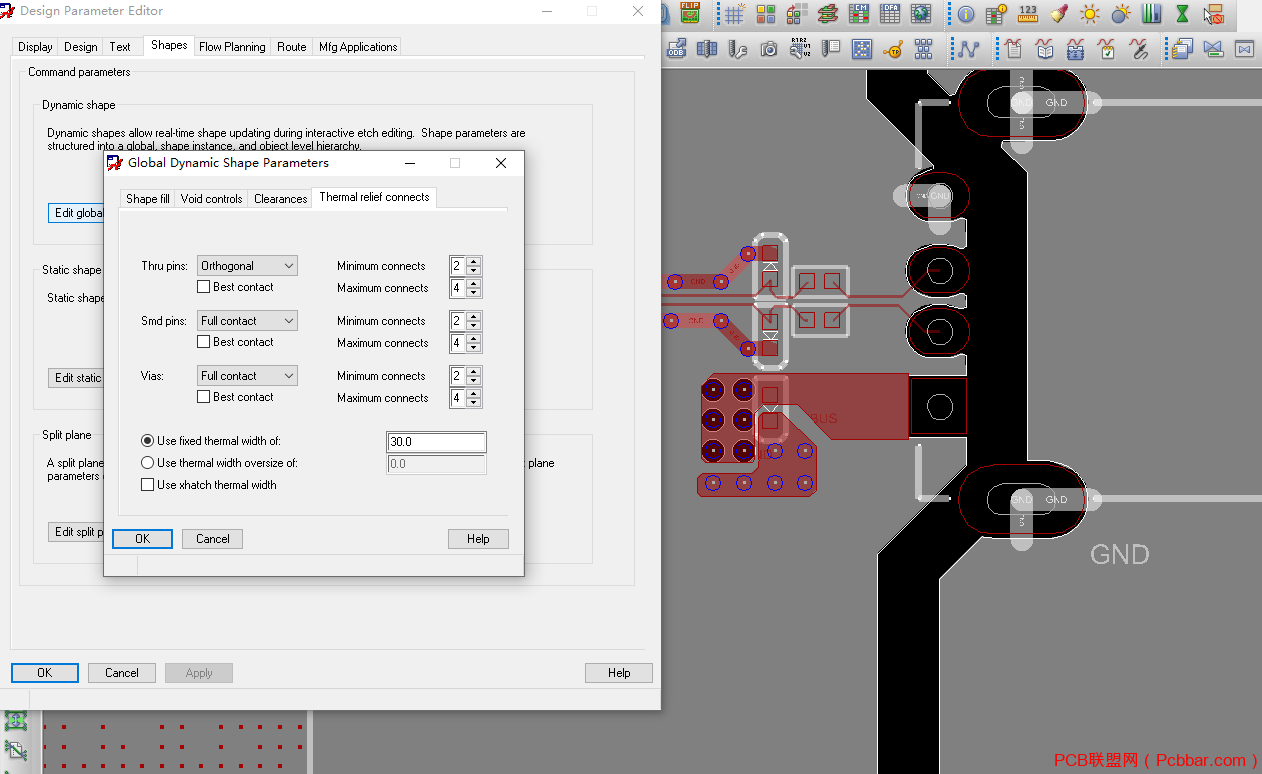Increase Smd pins Minimum connects
Screen dimensions: 1262x774
point(474,317)
